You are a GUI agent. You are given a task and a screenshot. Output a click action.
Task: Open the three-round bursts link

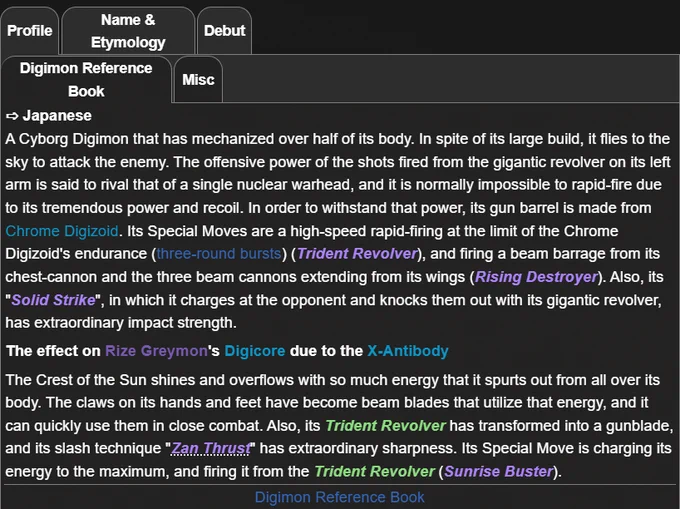click(219, 254)
